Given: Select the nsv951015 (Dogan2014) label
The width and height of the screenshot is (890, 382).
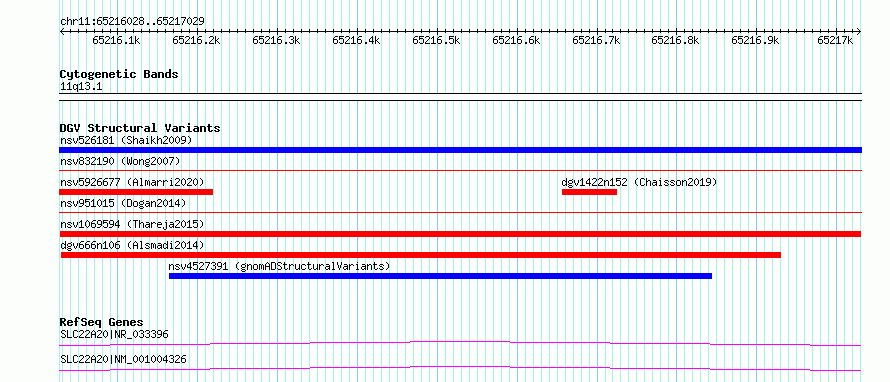Looking at the screenshot, I should [x=123, y=203].
